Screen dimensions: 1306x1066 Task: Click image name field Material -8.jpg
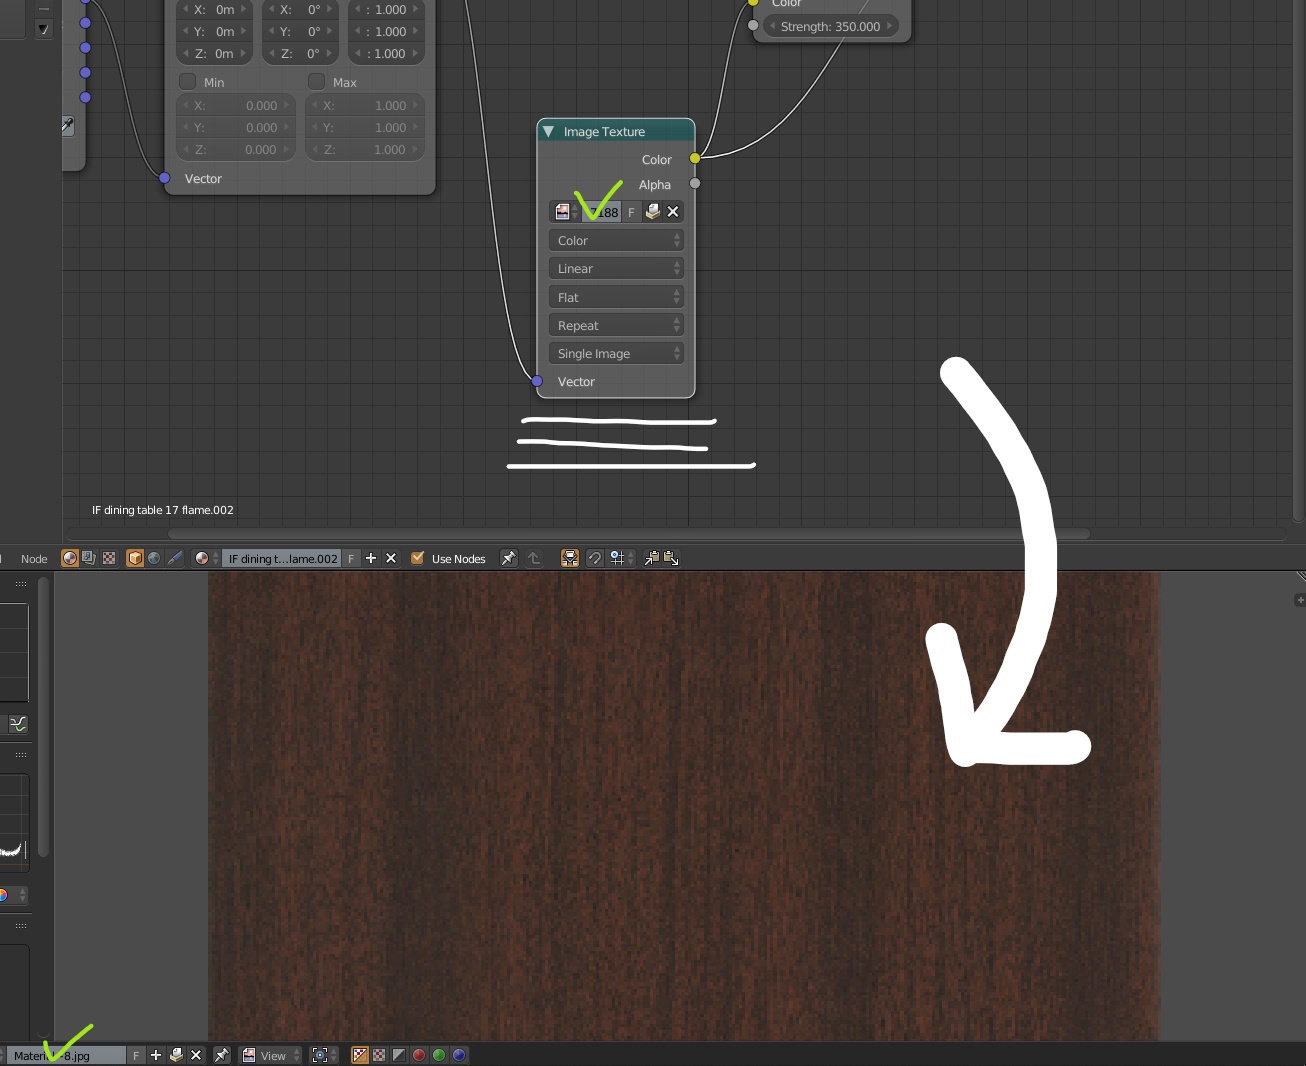click(x=66, y=1055)
